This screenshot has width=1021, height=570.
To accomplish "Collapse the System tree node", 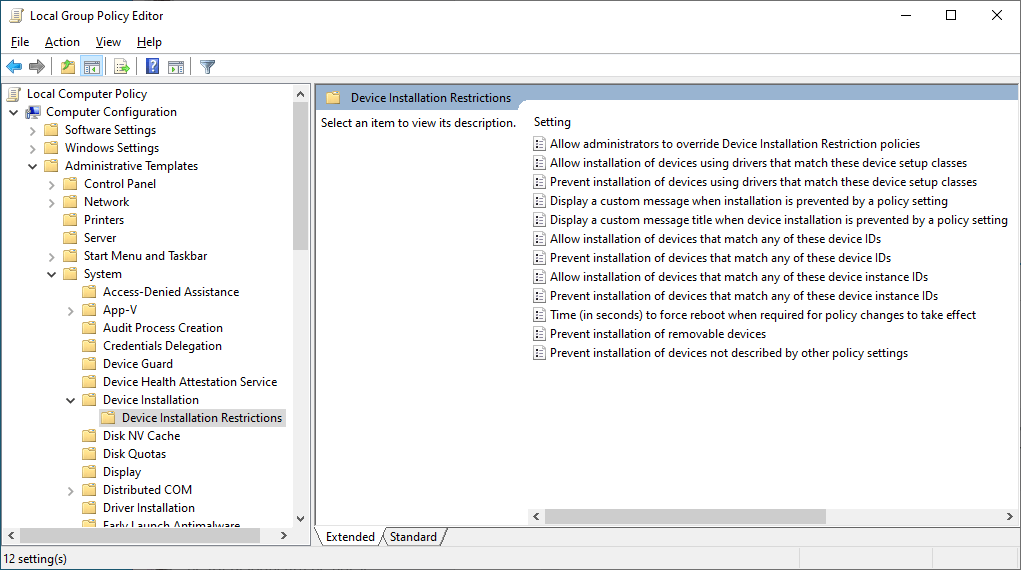I will tap(51, 274).
